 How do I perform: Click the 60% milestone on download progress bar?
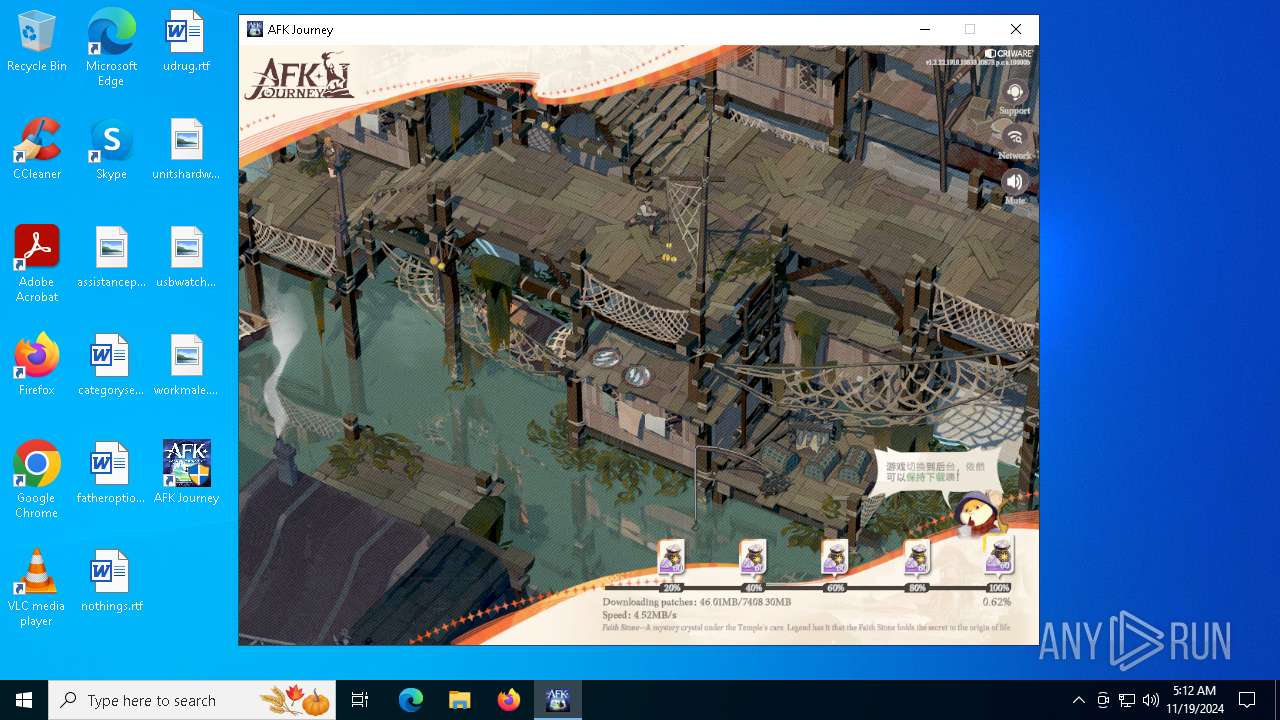tap(835, 588)
